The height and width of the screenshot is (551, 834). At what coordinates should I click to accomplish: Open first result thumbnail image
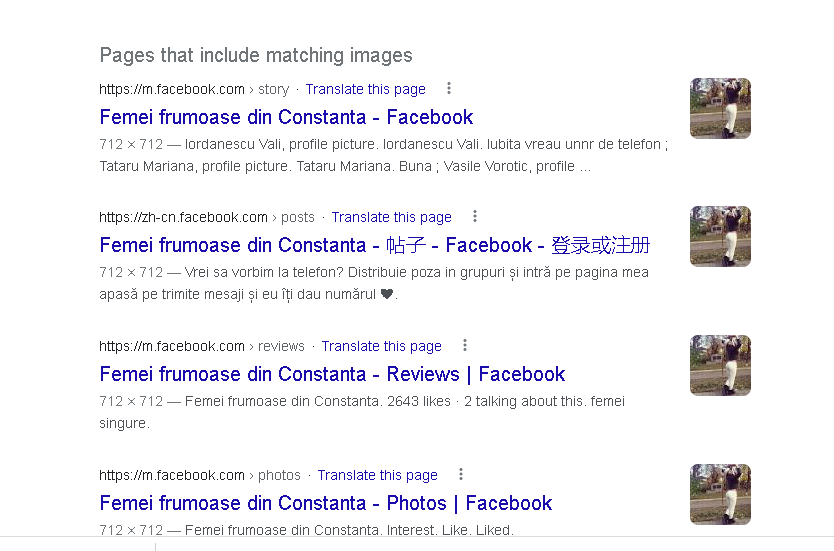(720, 108)
